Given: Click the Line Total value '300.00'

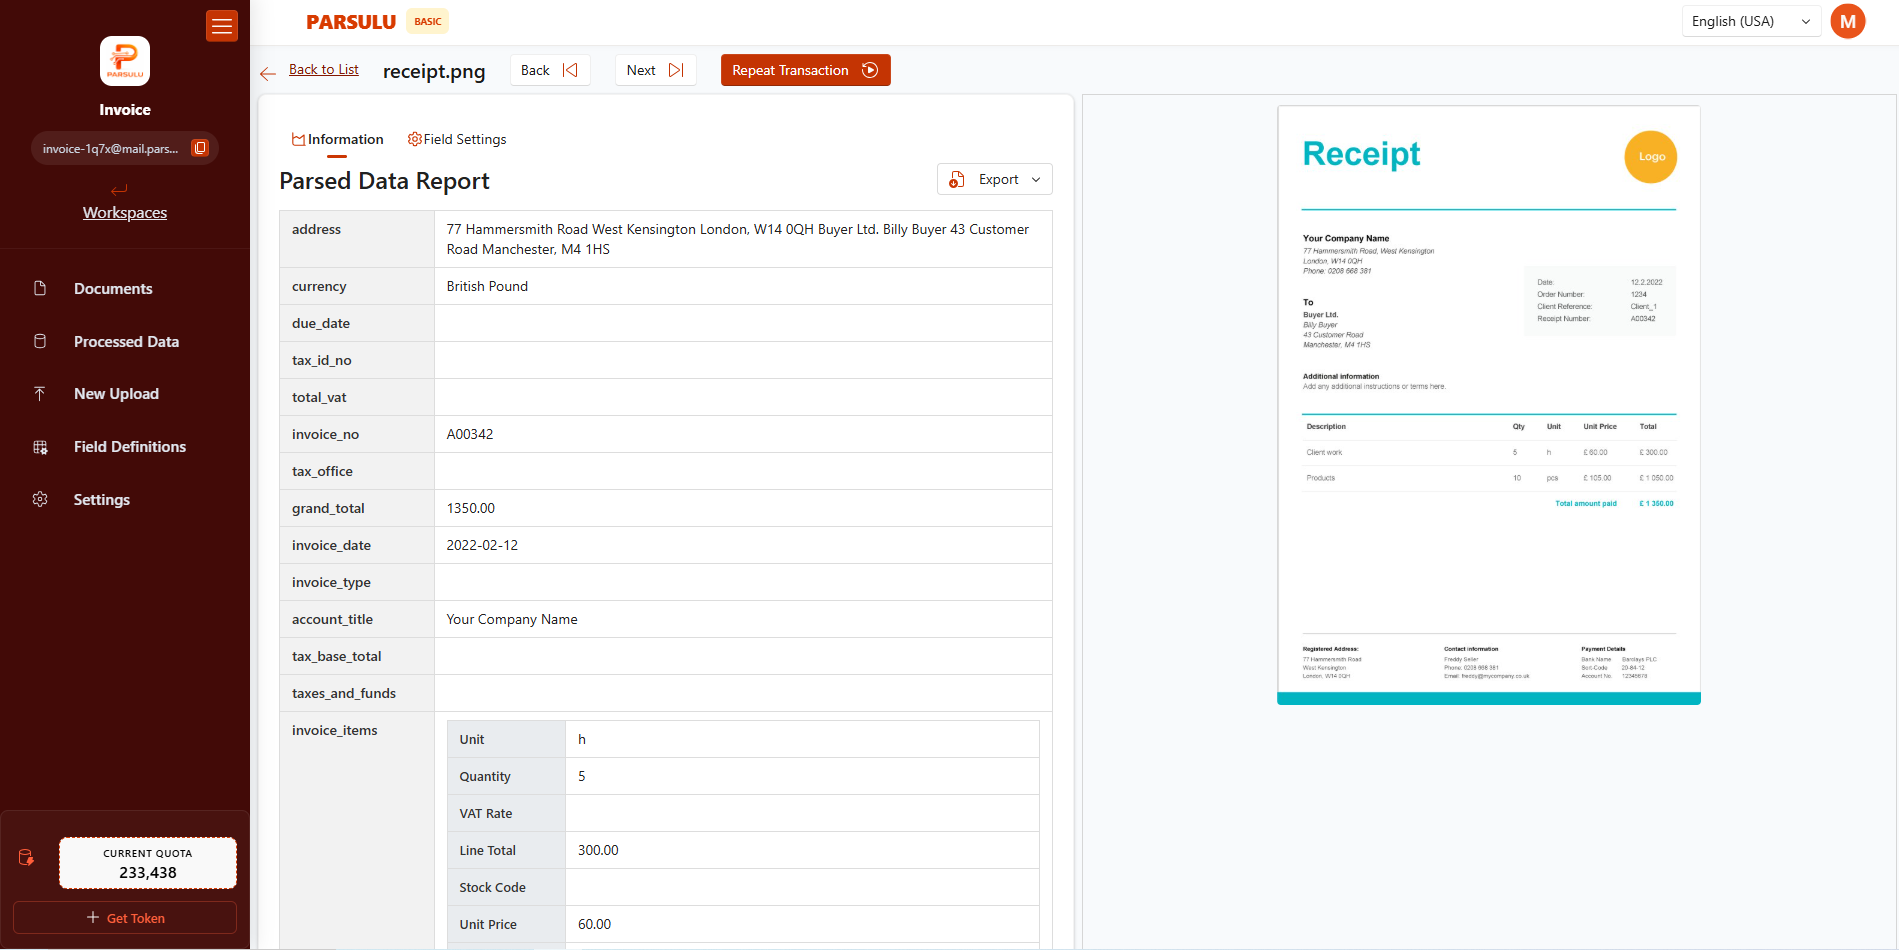Looking at the screenshot, I should coord(598,850).
